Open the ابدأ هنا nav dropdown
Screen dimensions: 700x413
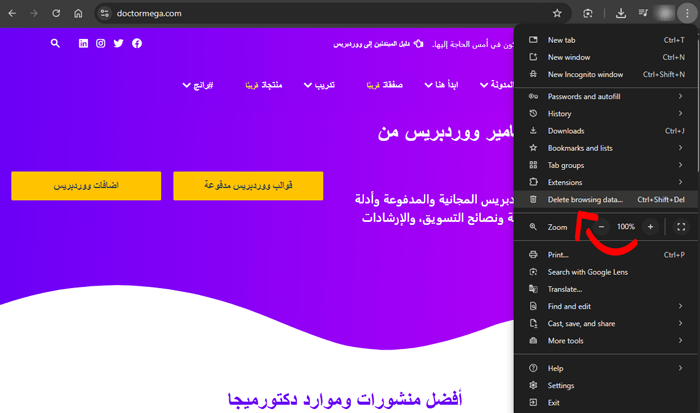(x=441, y=85)
